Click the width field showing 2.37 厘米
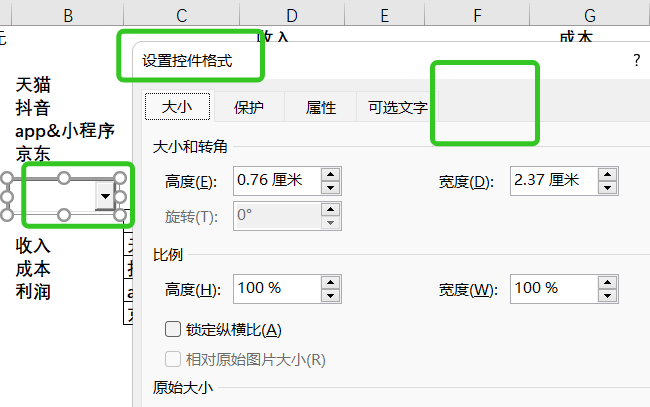 point(551,181)
